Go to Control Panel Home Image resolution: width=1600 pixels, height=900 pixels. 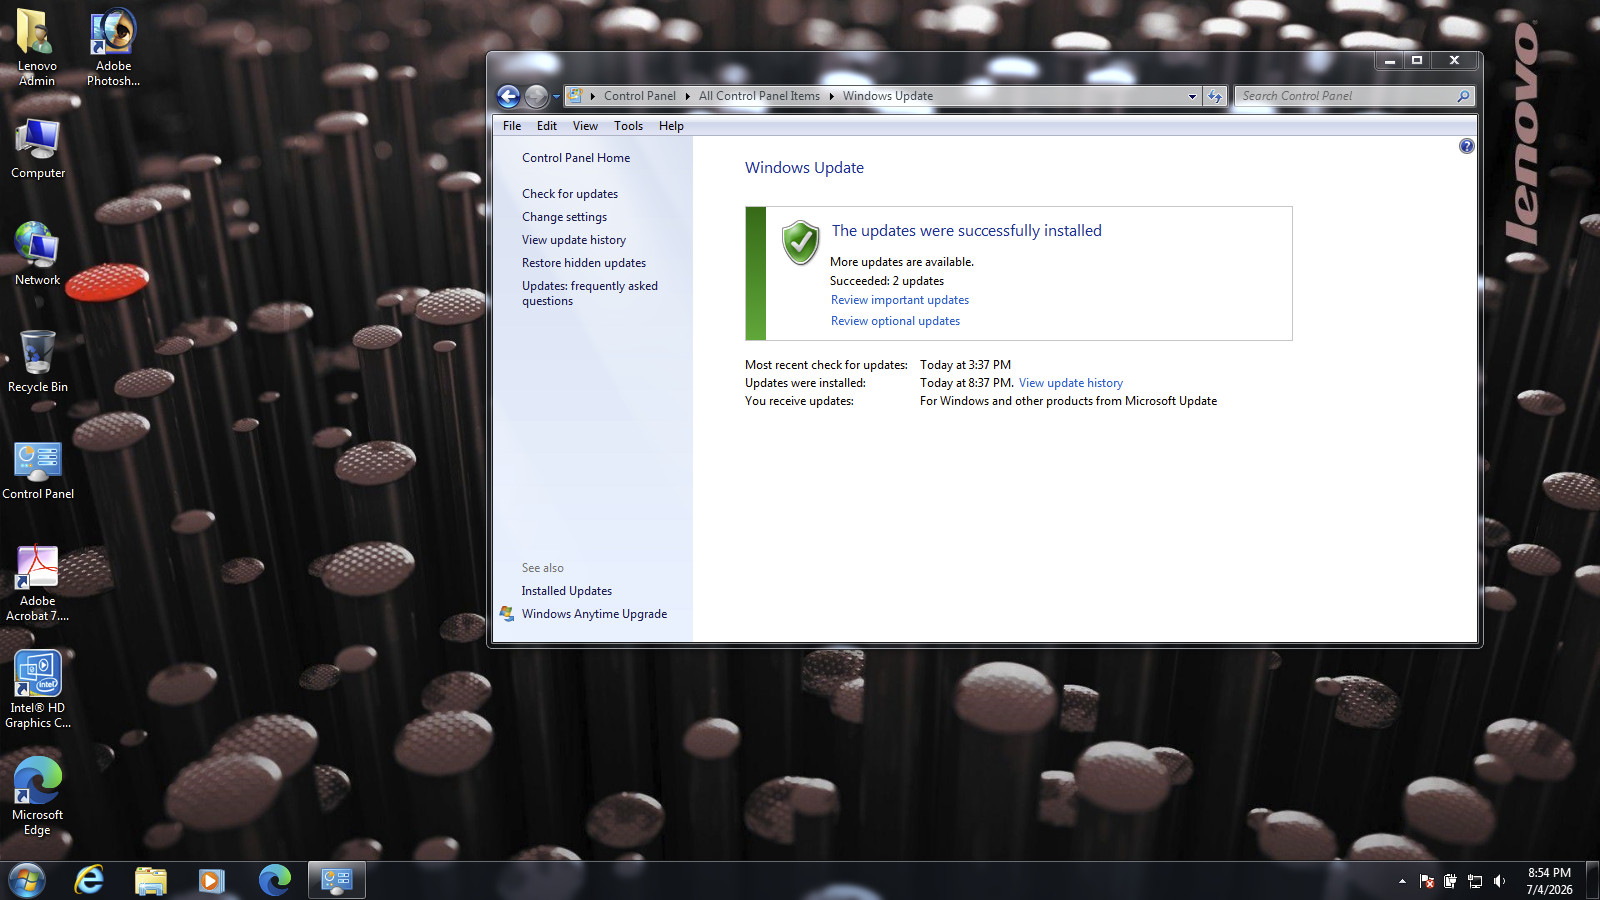[576, 158]
